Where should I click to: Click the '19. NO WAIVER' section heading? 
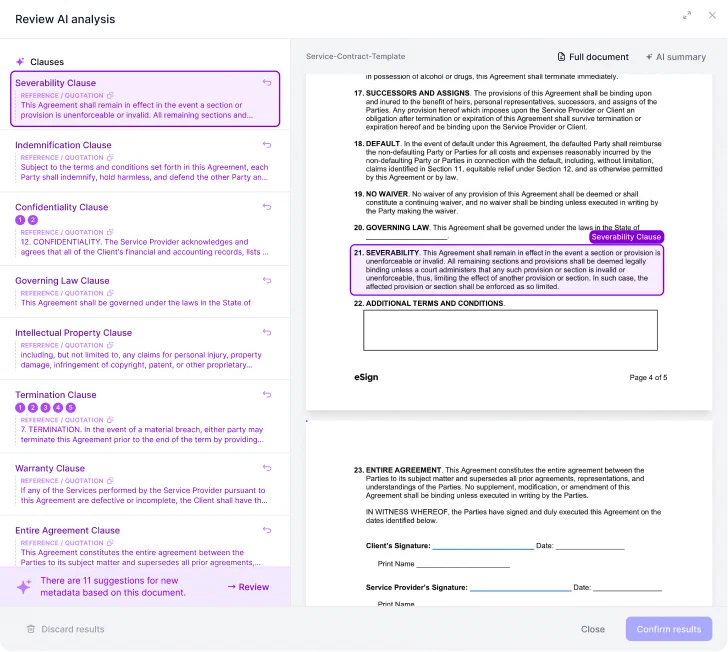(381, 194)
